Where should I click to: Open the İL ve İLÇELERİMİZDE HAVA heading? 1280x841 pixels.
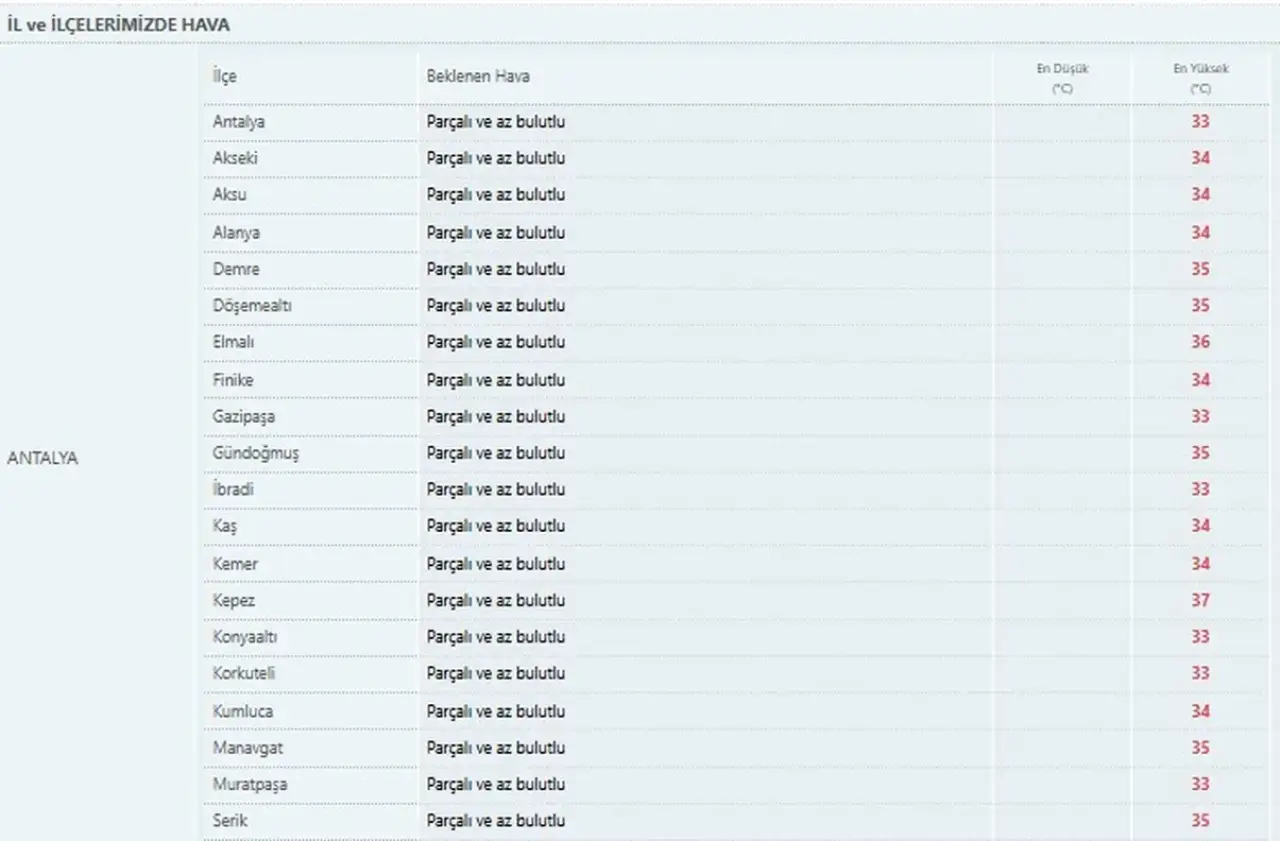[x=119, y=25]
